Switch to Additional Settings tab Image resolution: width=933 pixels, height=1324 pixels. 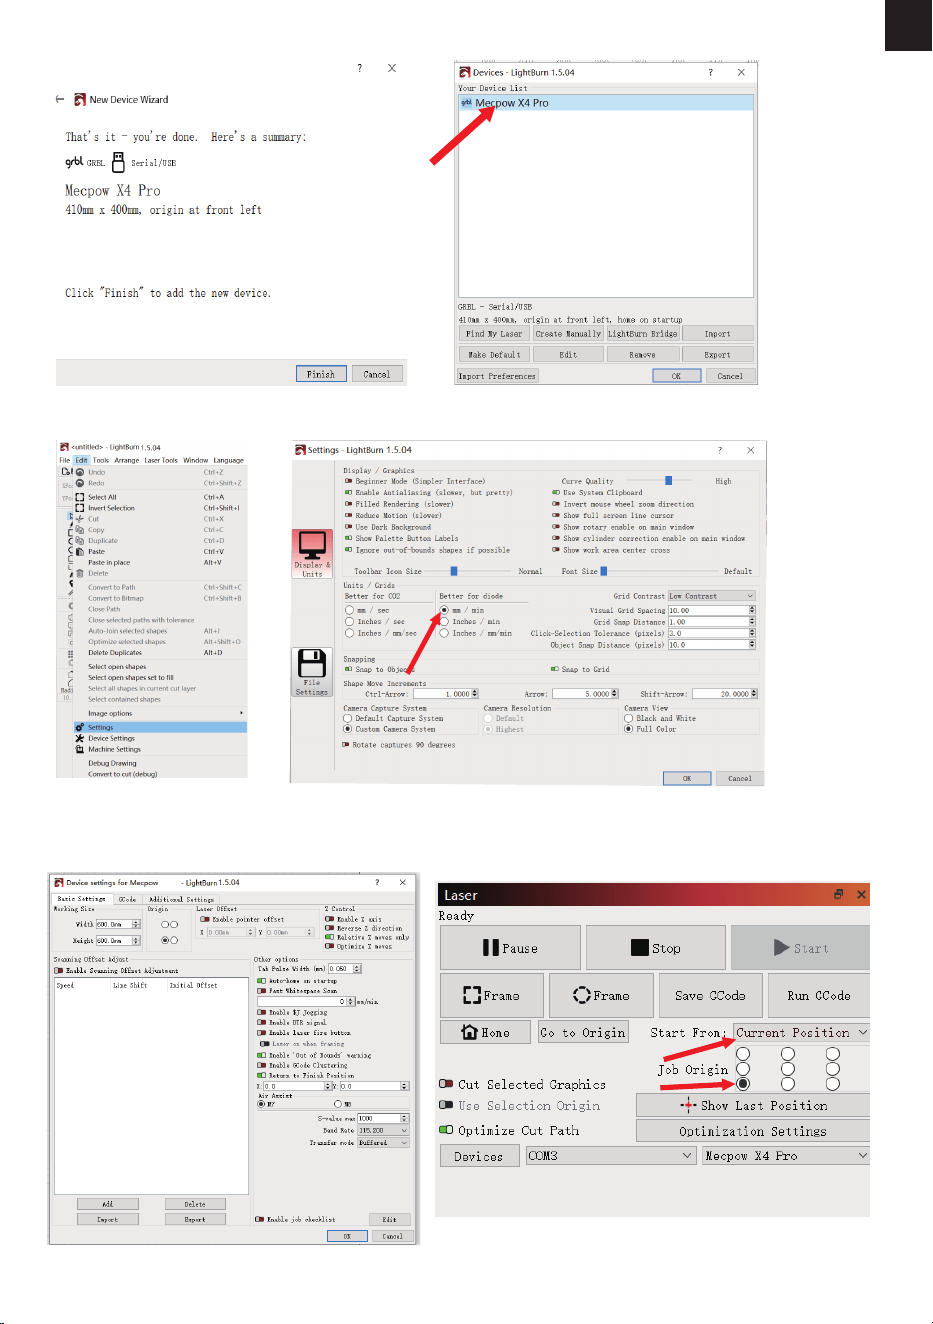181,899
